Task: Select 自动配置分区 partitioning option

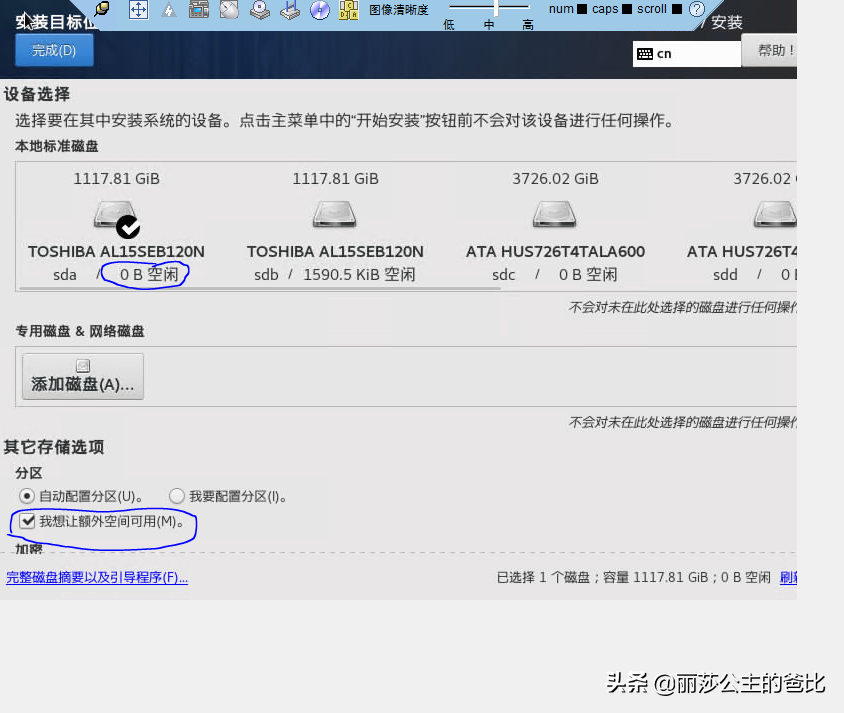Action: pyautogui.click(x=26, y=495)
